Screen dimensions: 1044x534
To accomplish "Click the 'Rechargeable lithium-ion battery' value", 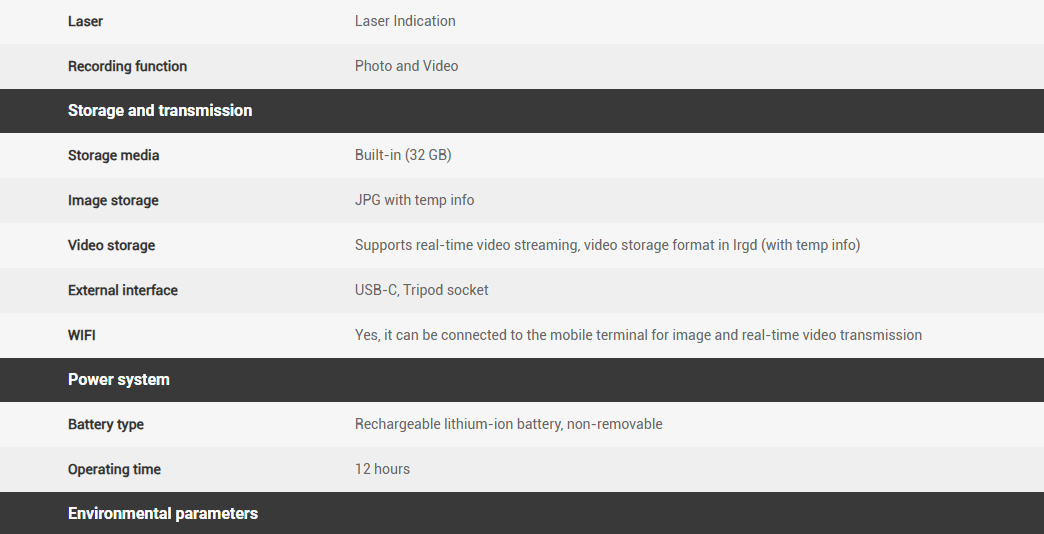I will click(x=508, y=424).
